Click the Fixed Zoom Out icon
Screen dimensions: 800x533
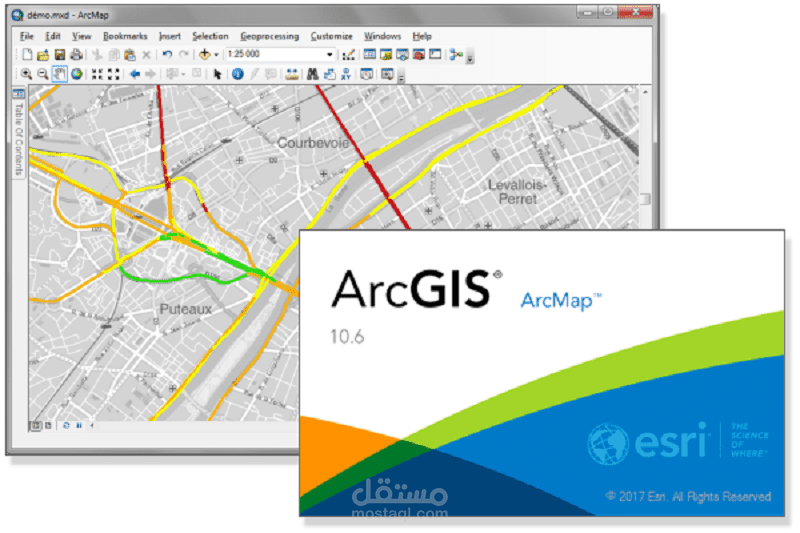coord(113,74)
